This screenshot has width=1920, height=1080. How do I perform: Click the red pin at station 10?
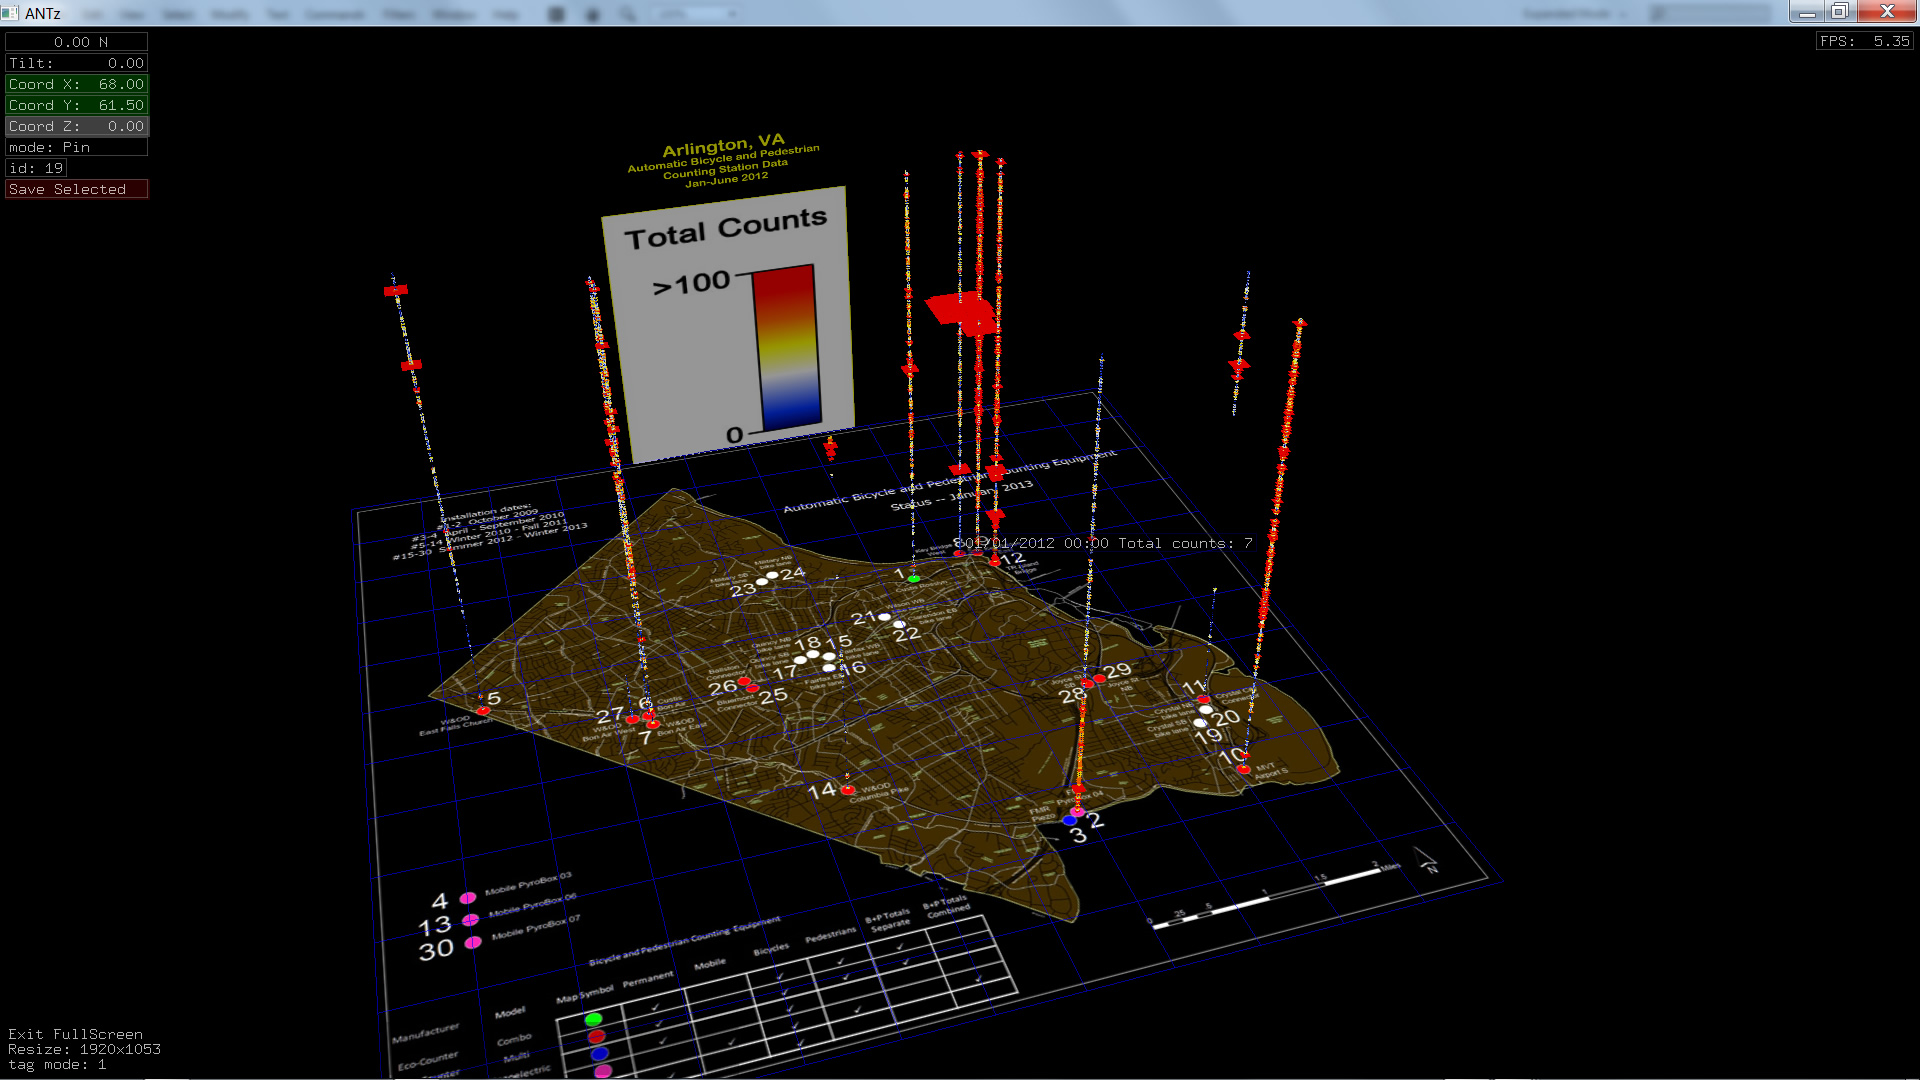[x=1244, y=769]
